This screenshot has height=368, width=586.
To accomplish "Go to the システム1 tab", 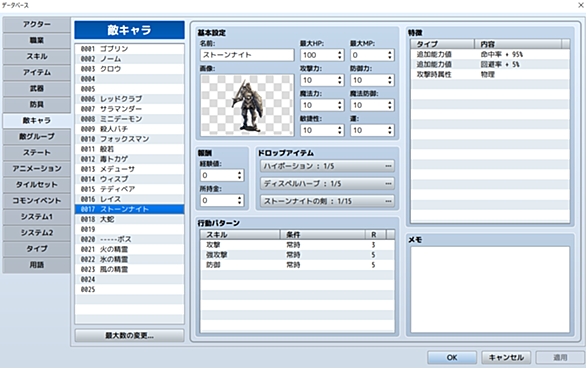I will point(36,217).
